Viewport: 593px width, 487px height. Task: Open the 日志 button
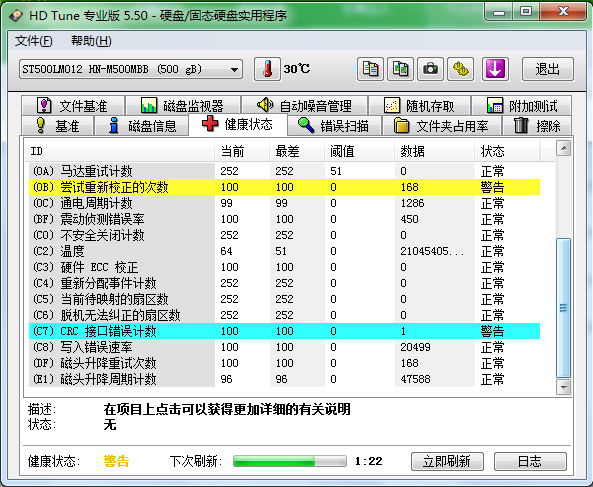click(x=530, y=461)
